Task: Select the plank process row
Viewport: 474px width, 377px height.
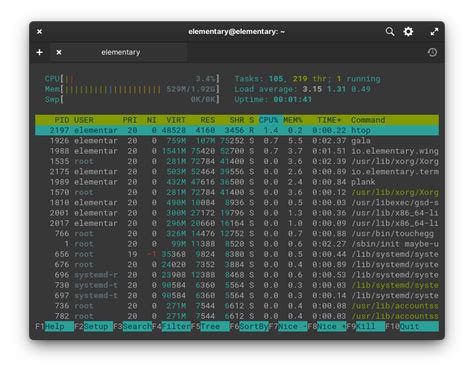Action: [x=237, y=182]
